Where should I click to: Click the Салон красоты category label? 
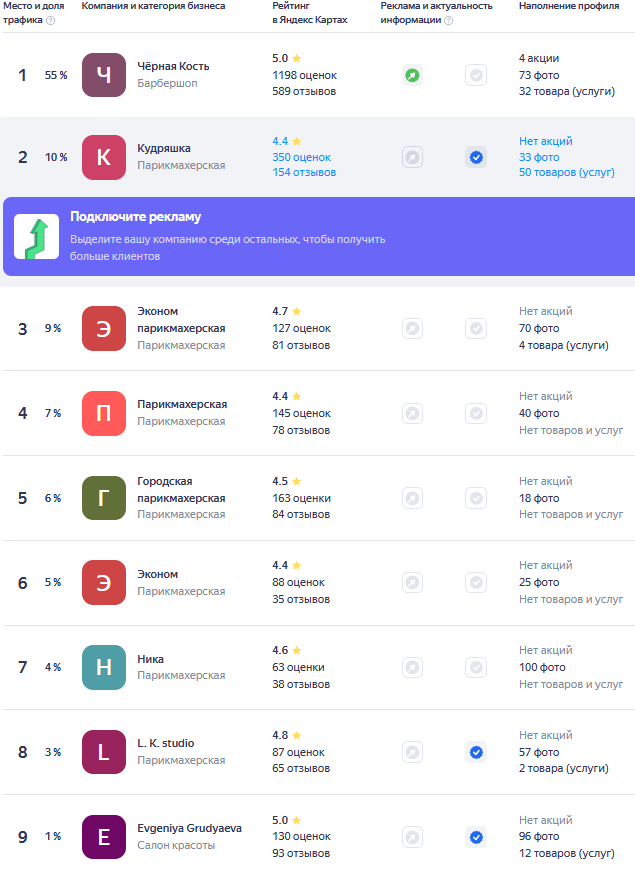176,845
